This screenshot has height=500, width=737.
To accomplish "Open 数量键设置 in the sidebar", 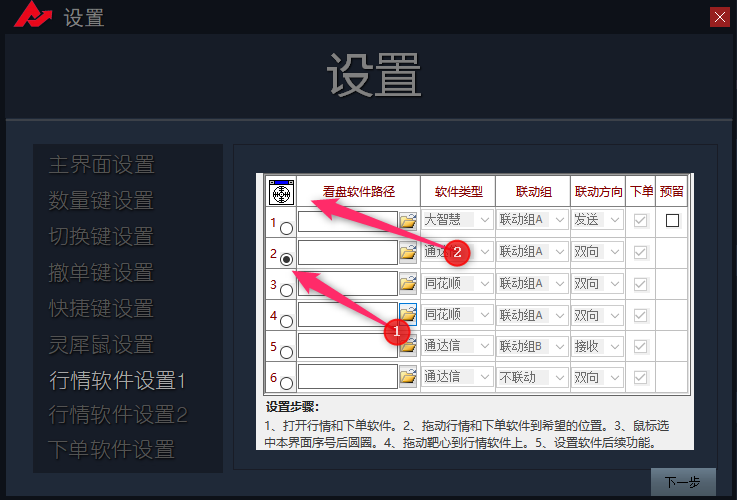I will coord(102,200).
